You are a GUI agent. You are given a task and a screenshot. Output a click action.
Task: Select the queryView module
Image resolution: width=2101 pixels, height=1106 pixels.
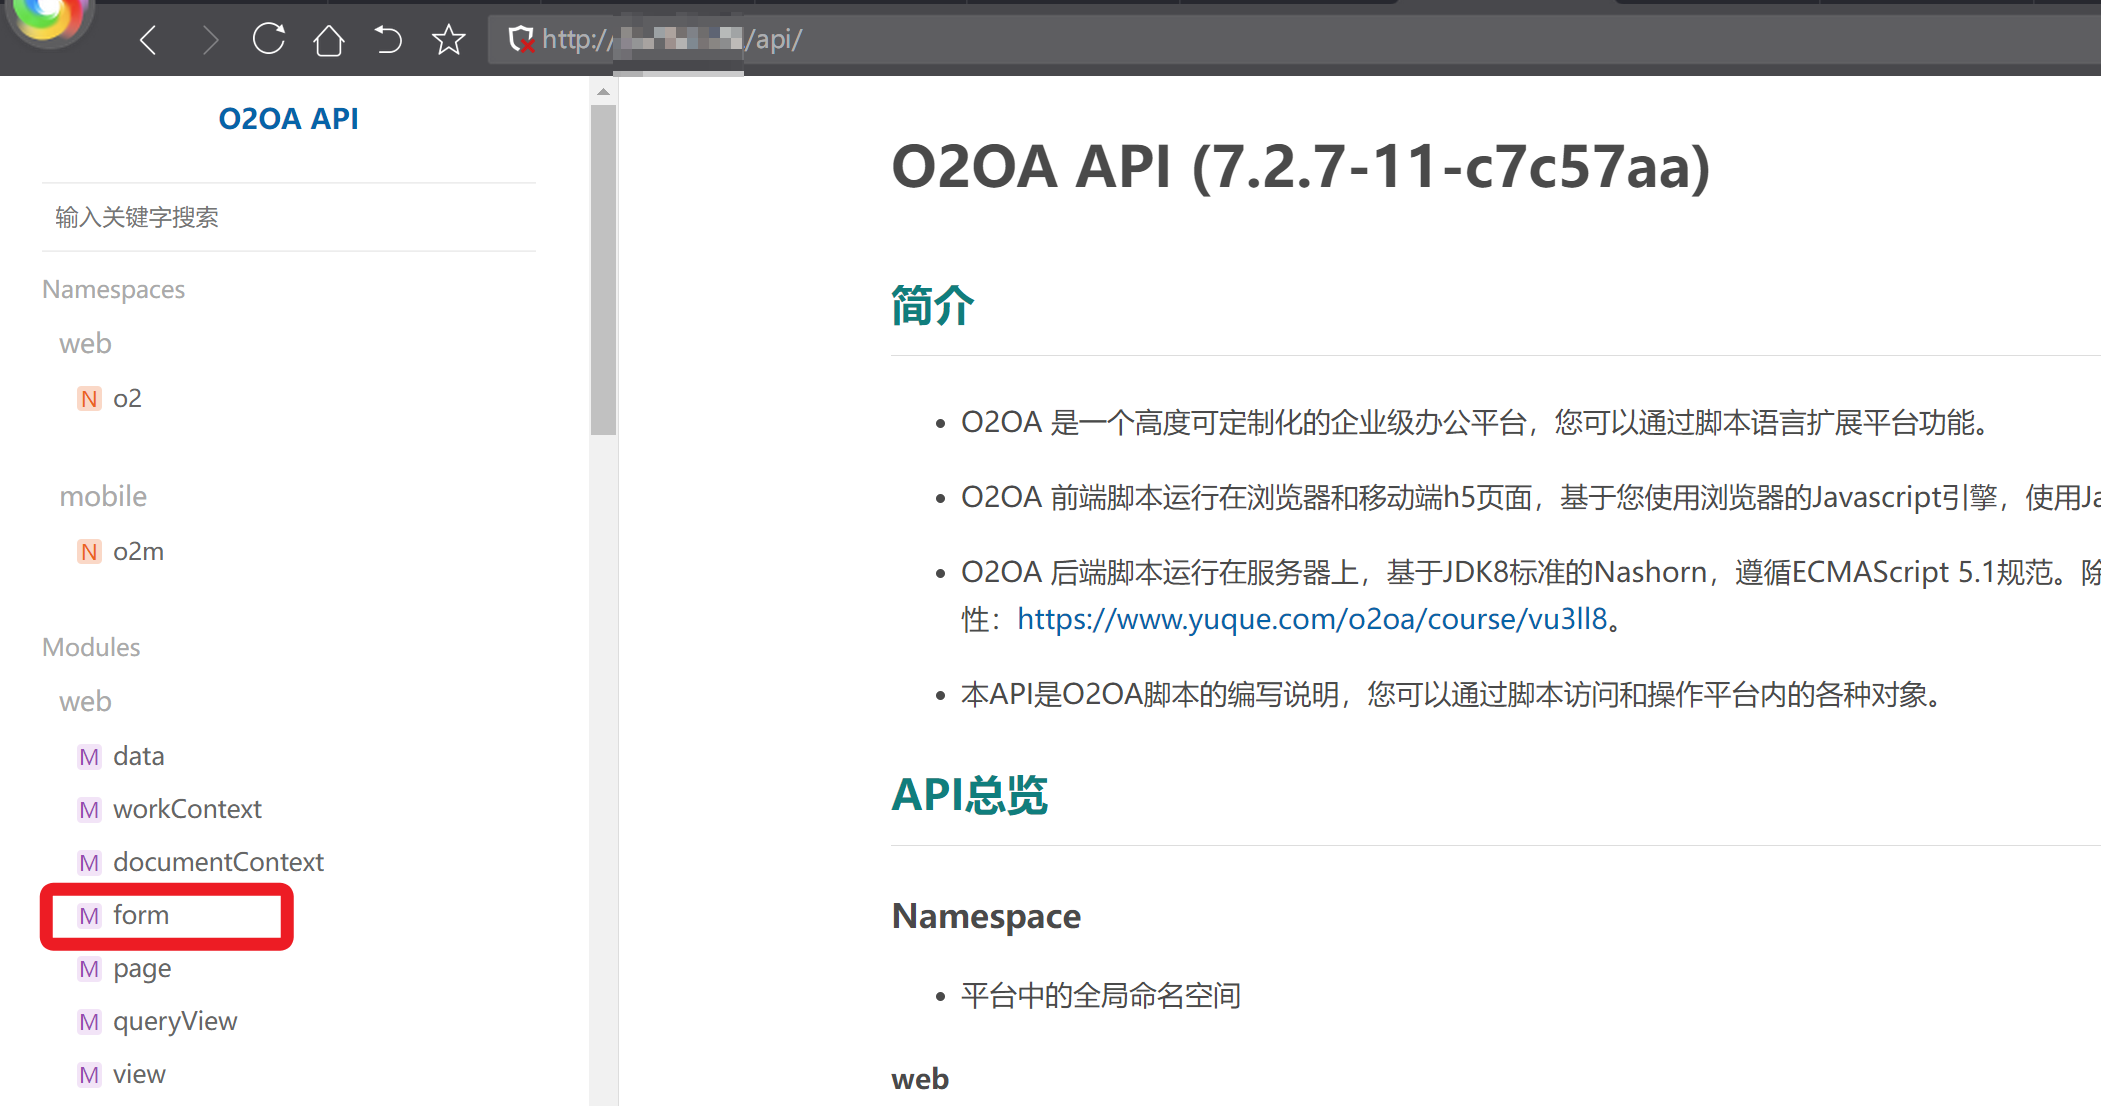point(175,1021)
